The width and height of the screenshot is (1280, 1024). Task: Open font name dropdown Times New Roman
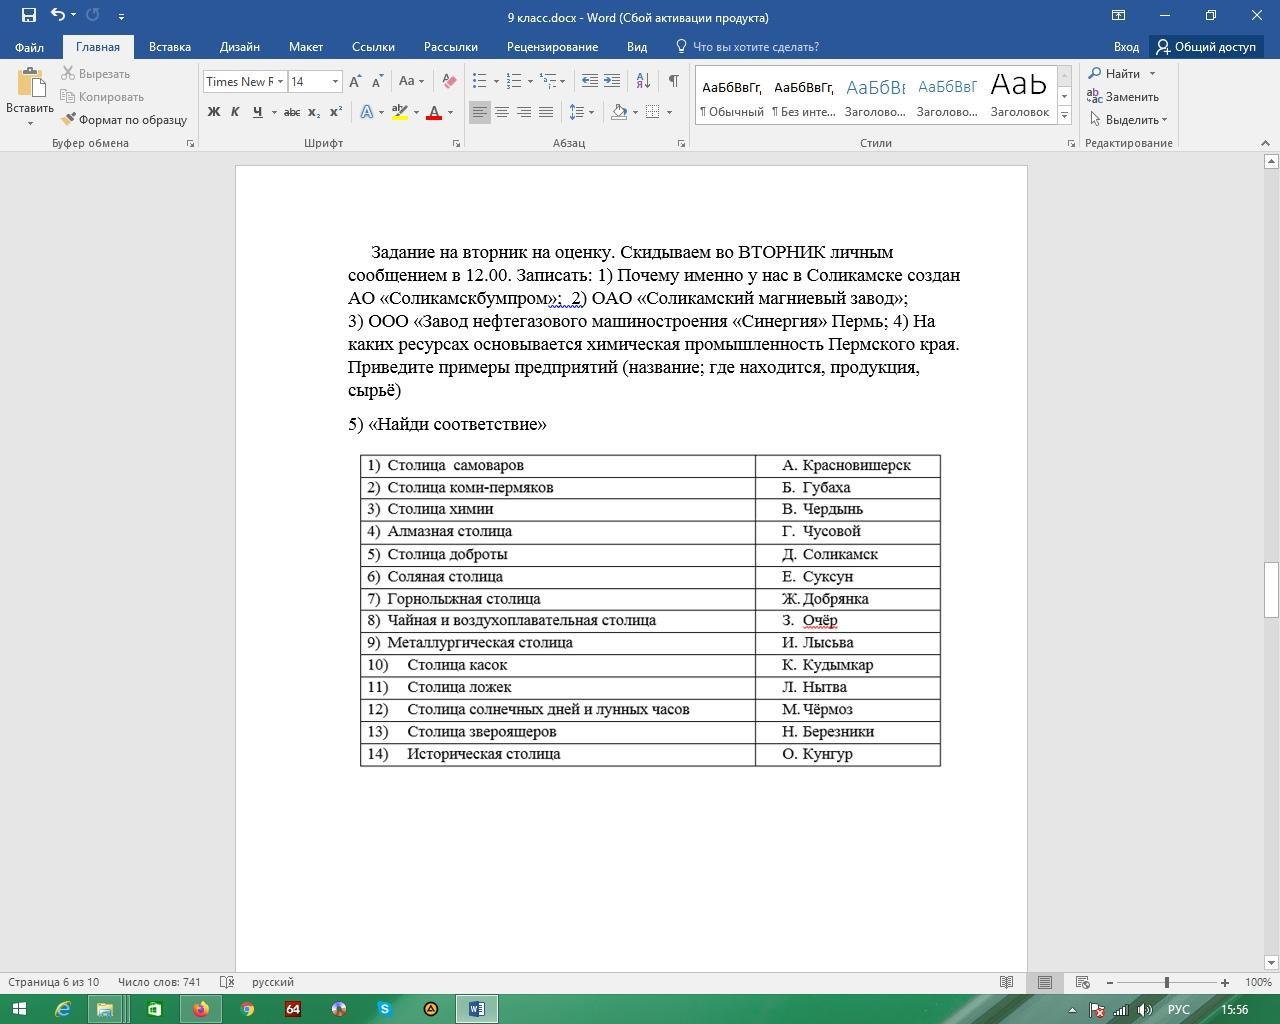tap(280, 82)
